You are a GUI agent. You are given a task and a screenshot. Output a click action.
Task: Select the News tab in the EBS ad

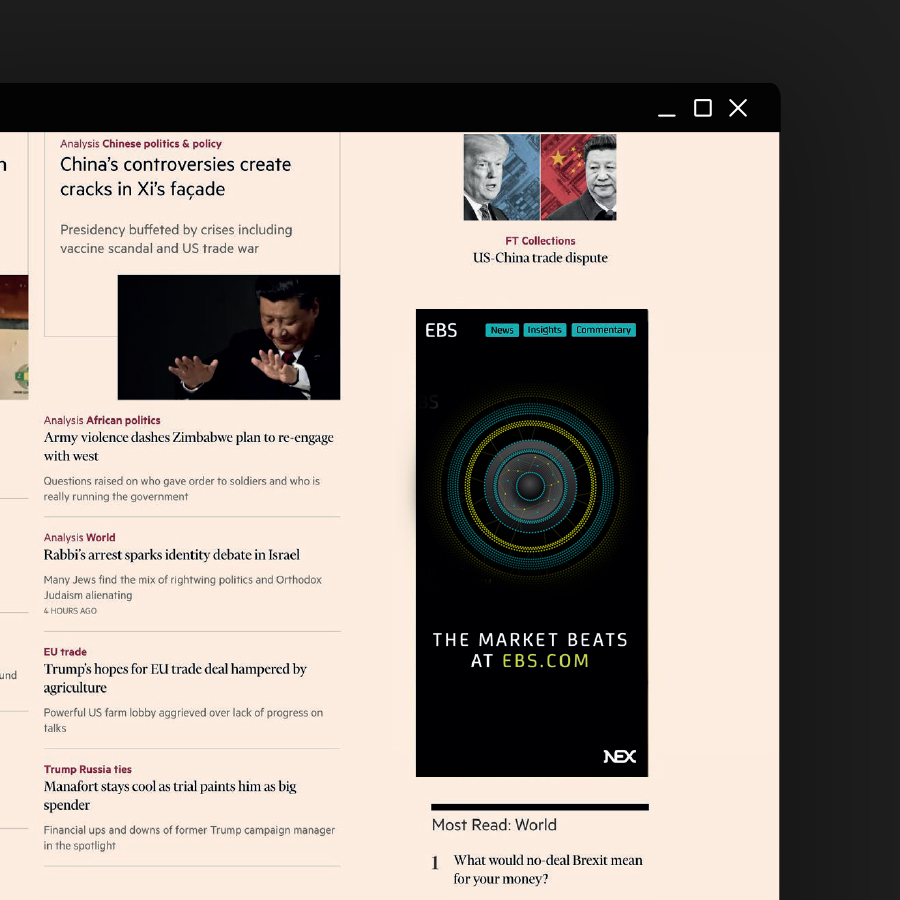[x=501, y=329]
